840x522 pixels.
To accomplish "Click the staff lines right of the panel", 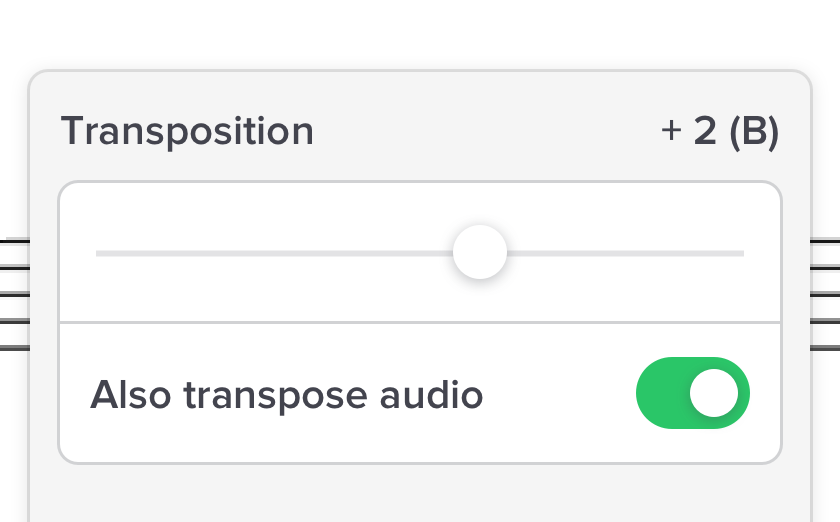I will click(x=825, y=294).
